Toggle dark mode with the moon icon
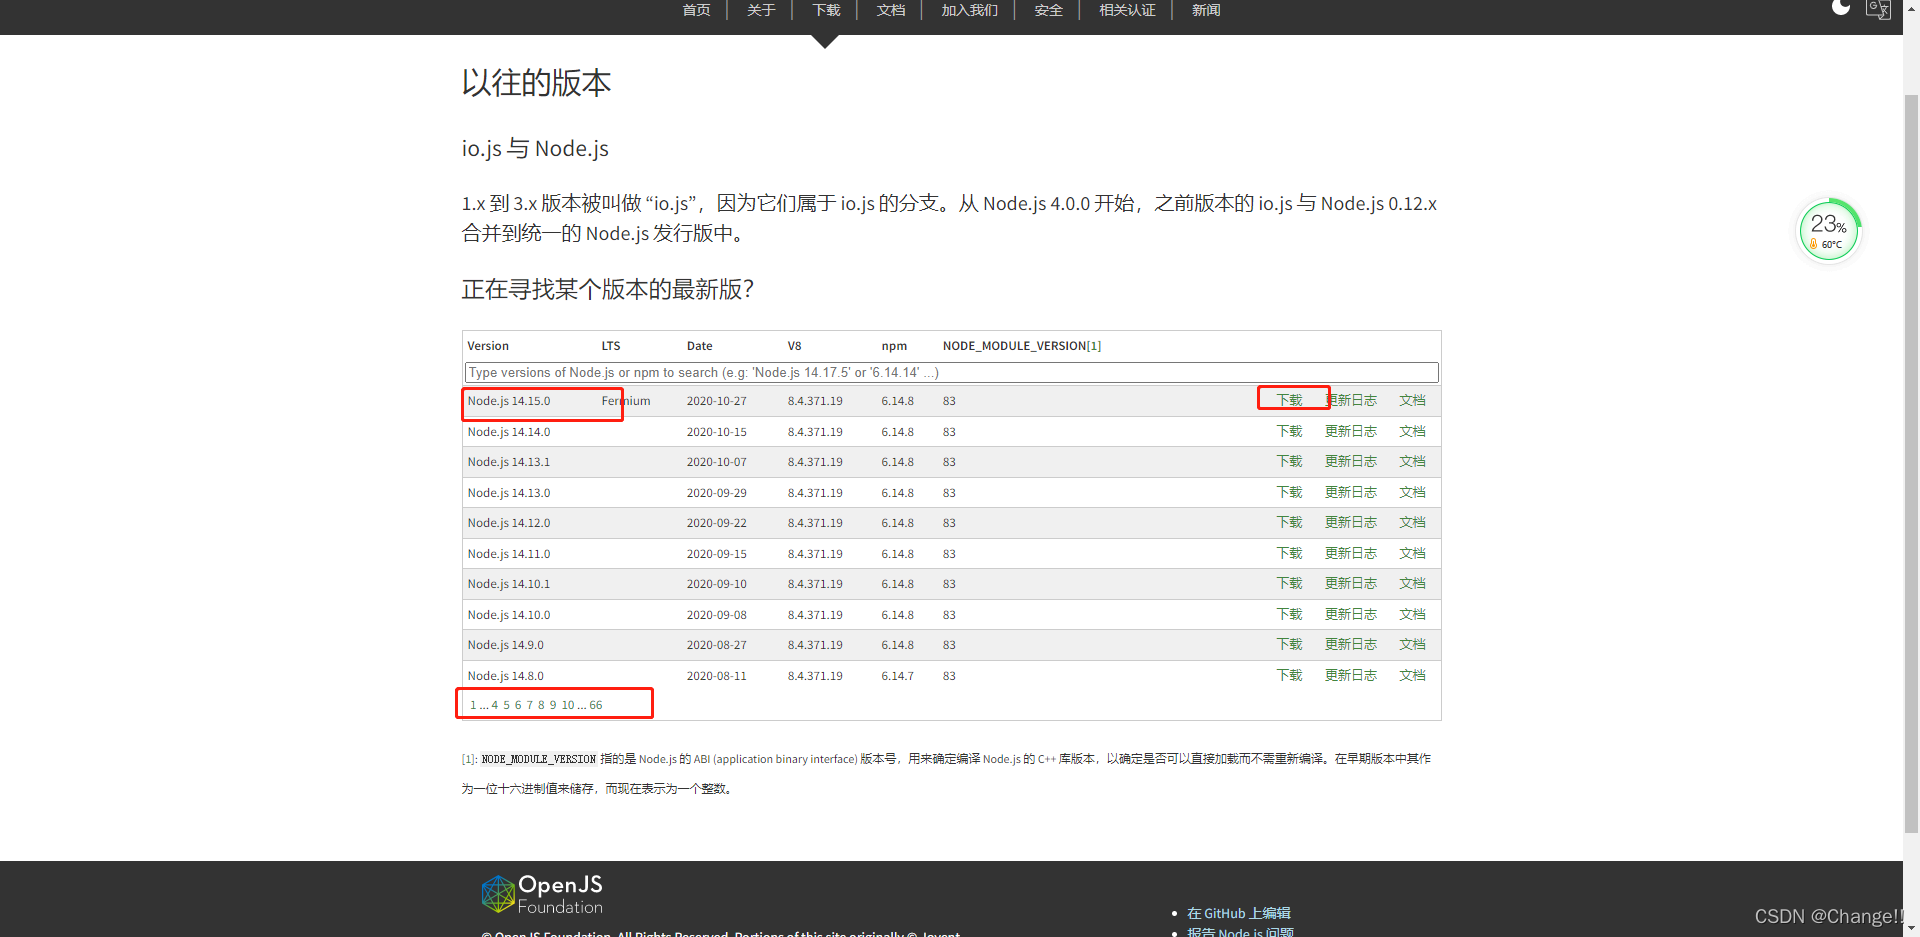The width and height of the screenshot is (1920, 937). coord(1840,7)
